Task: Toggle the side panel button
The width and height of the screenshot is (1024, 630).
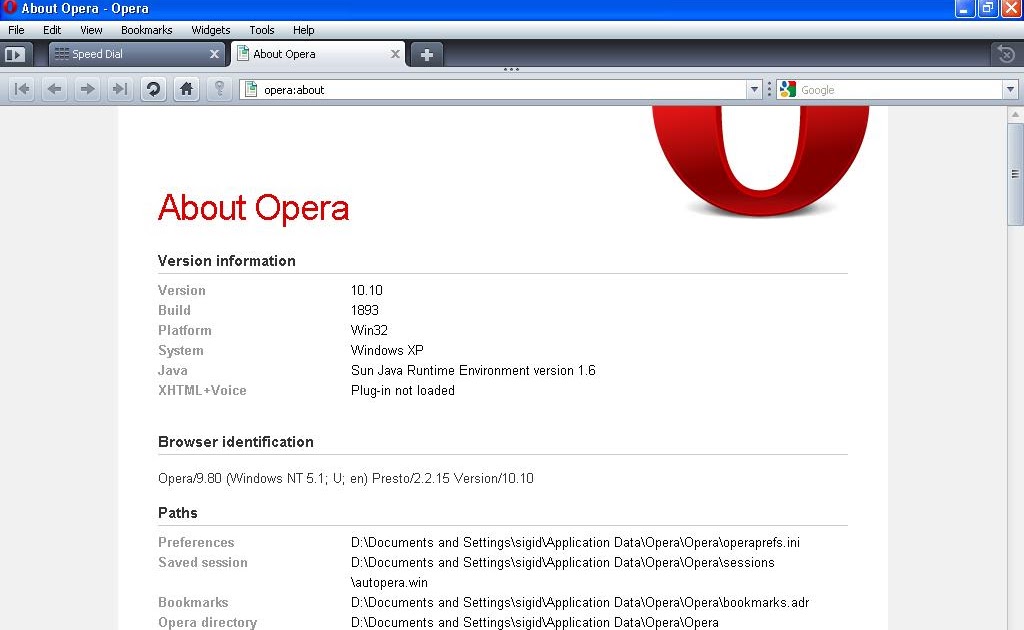Action: point(14,54)
